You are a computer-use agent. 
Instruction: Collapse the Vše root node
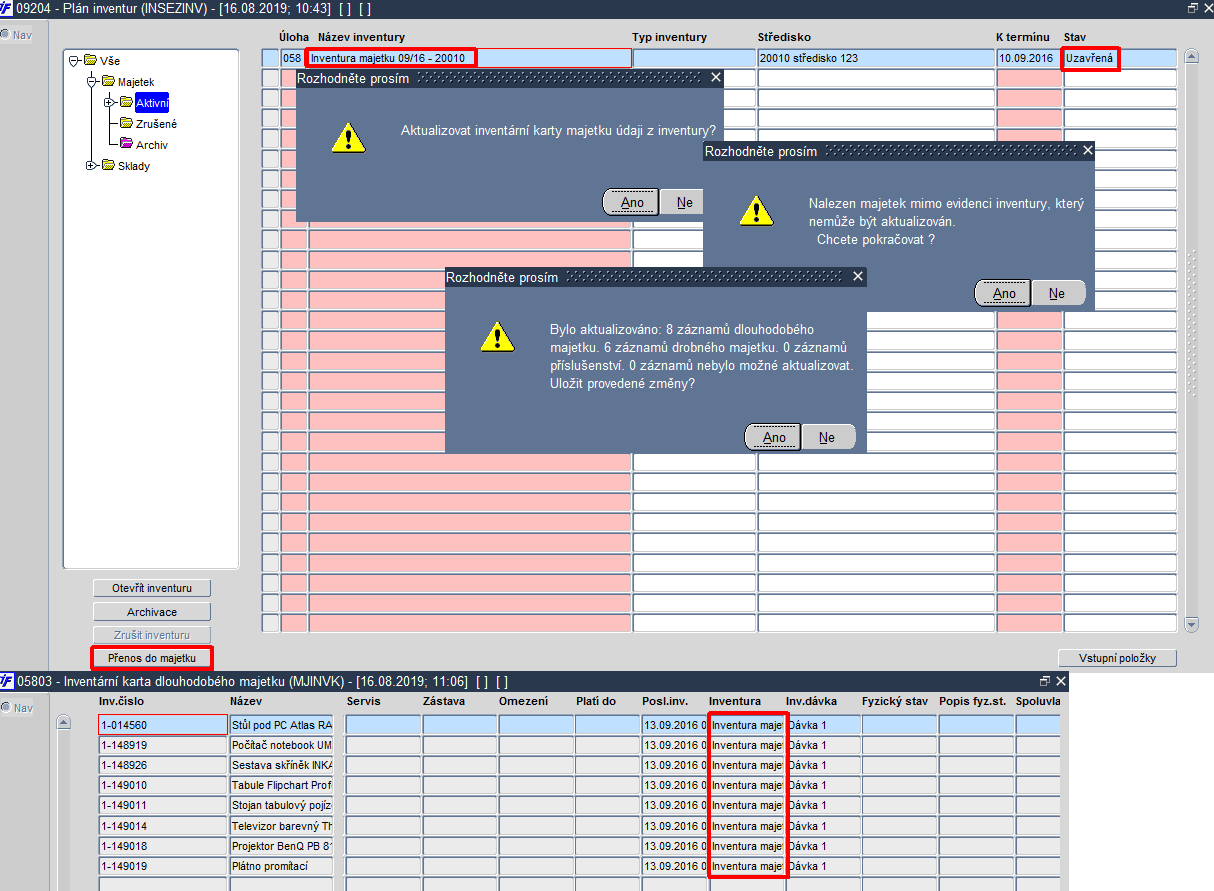73,61
